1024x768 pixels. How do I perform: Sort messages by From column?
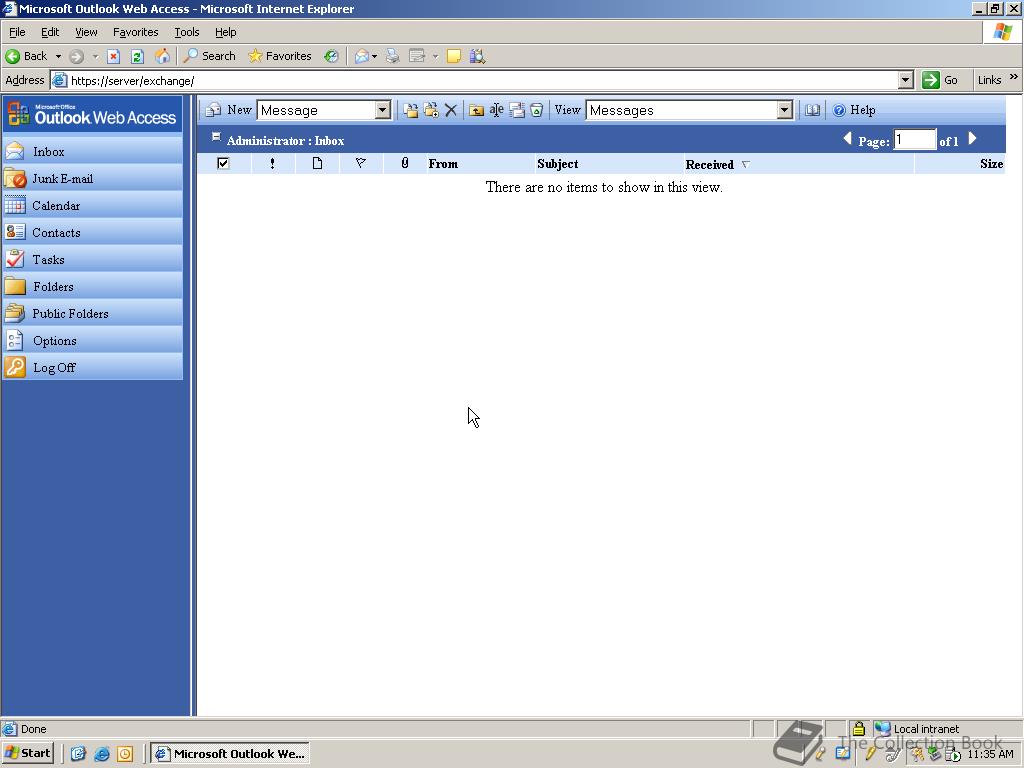[x=443, y=164]
